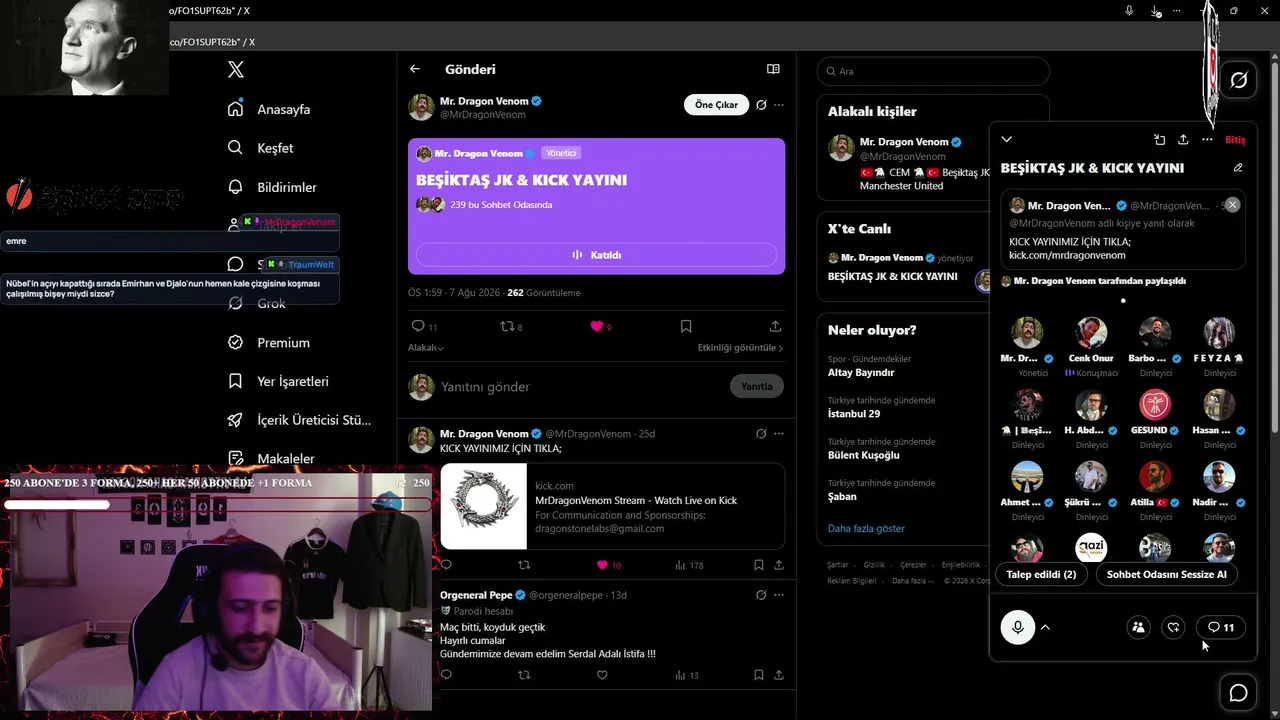The image size is (1280, 720).
Task: Bookmark the KICK YAYINIMIZ İÇİN TIKLA post
Action: 759,565
